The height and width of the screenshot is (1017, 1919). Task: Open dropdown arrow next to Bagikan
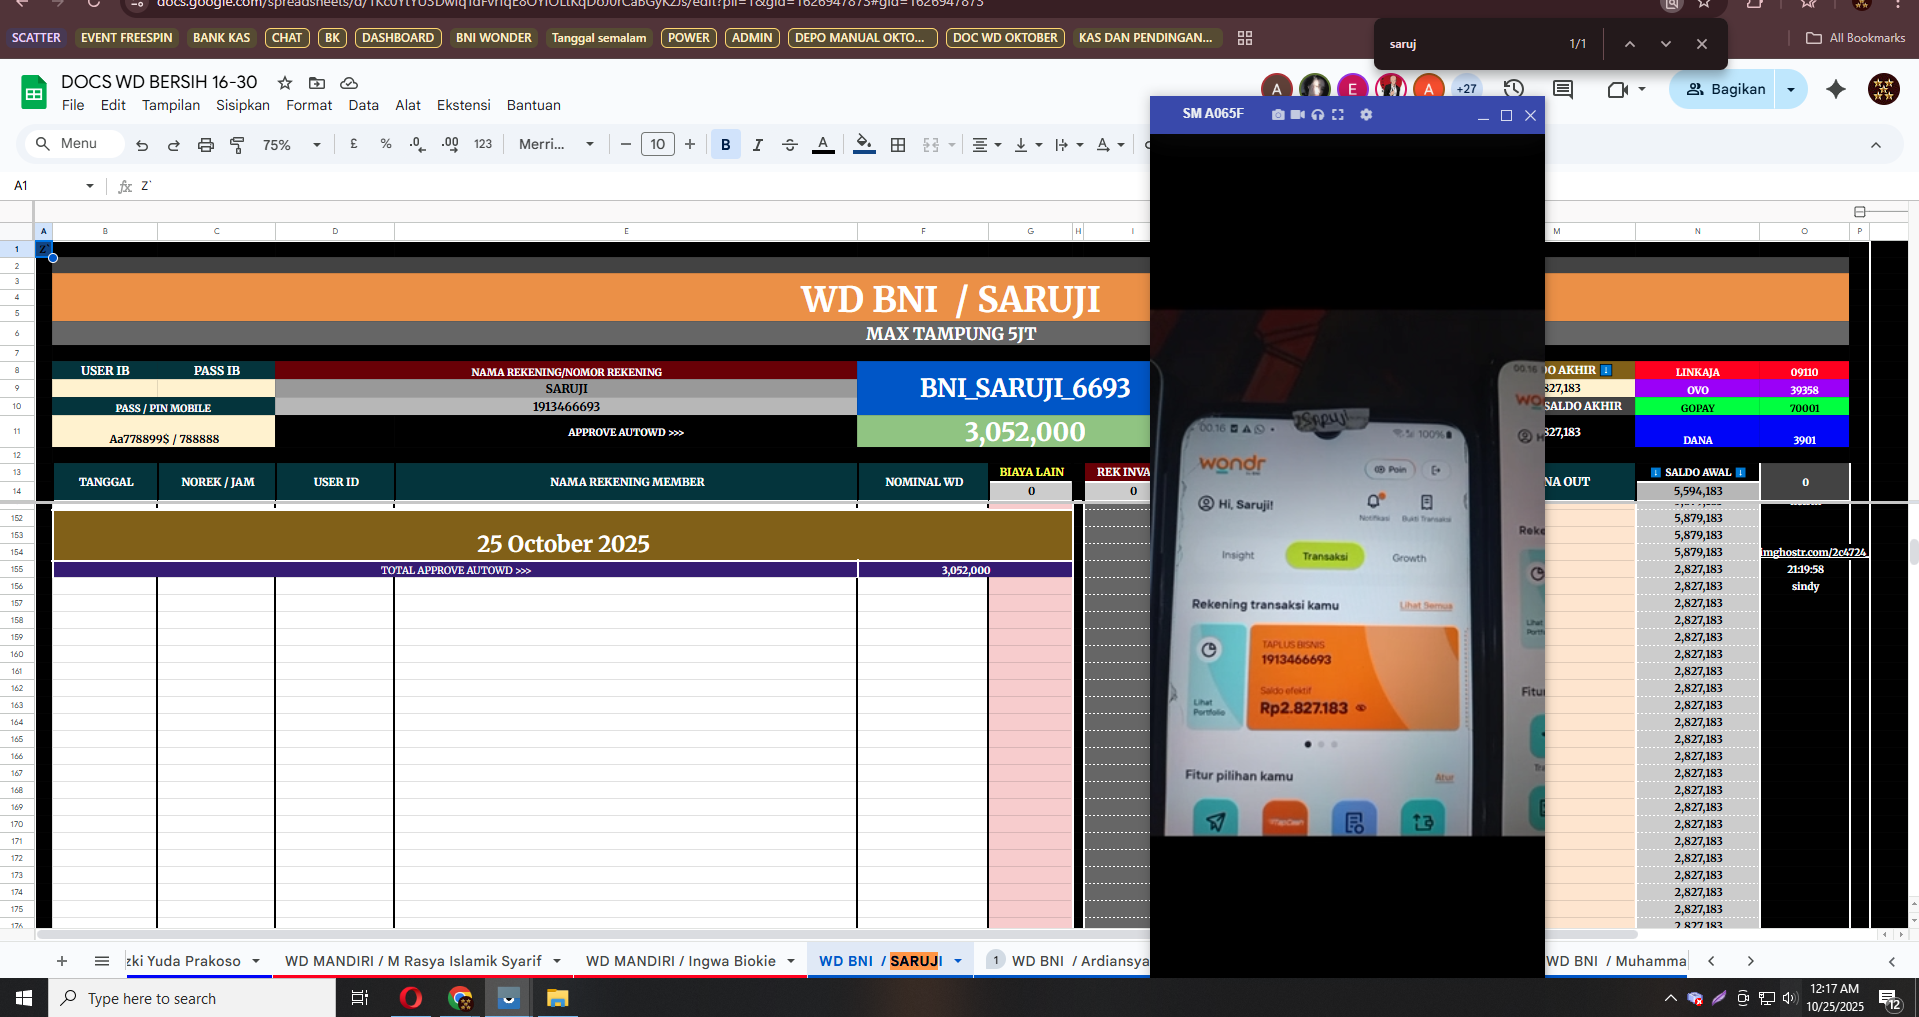tap(1791, 89)
